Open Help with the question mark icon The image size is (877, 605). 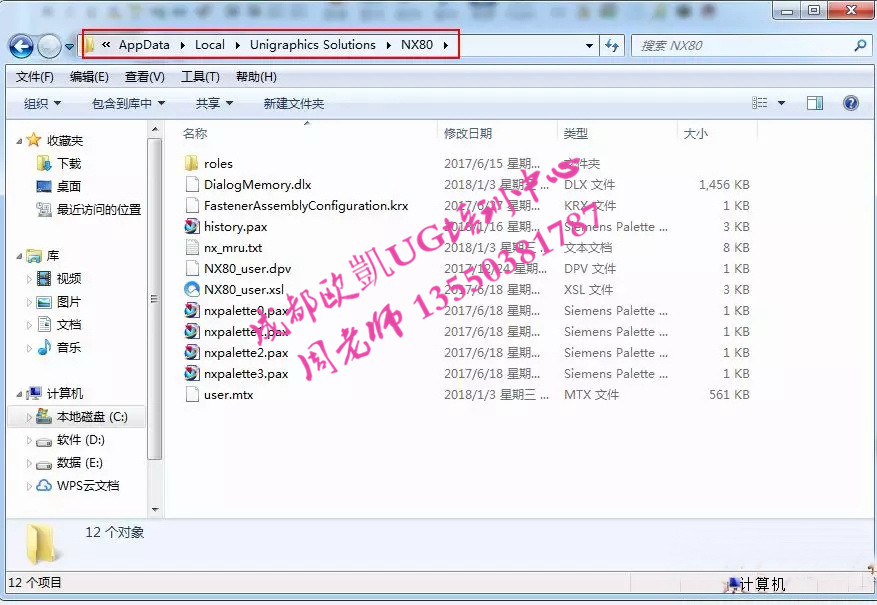click(x=851, y=103)
